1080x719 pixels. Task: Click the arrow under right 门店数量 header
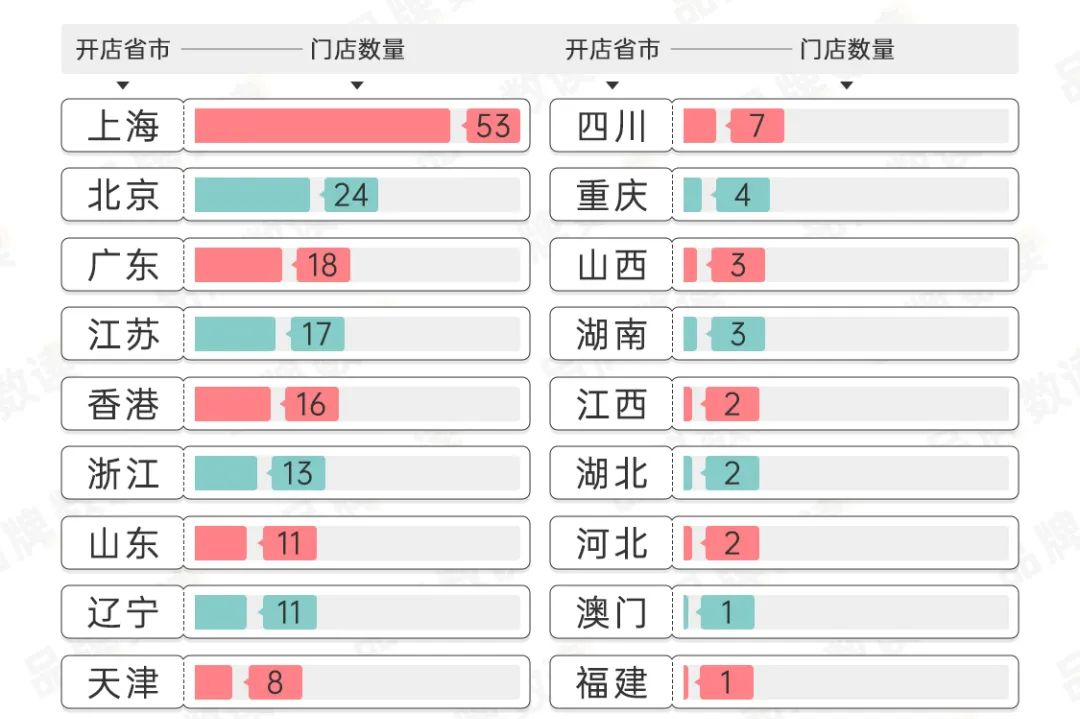click(x=847, y=85)
